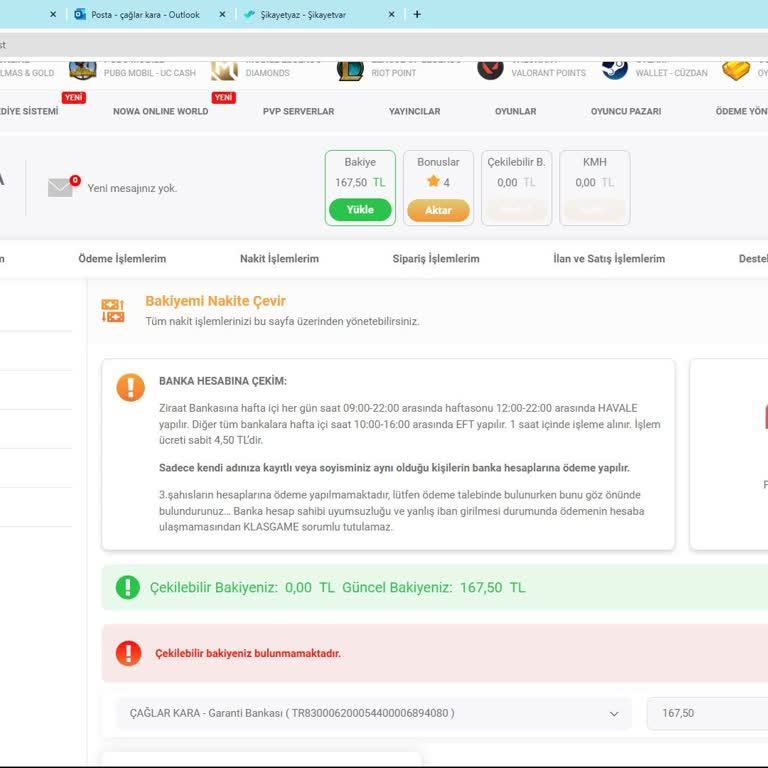
Task: Select the League of Legends Riot Point icon
Action: click(350, 69)
